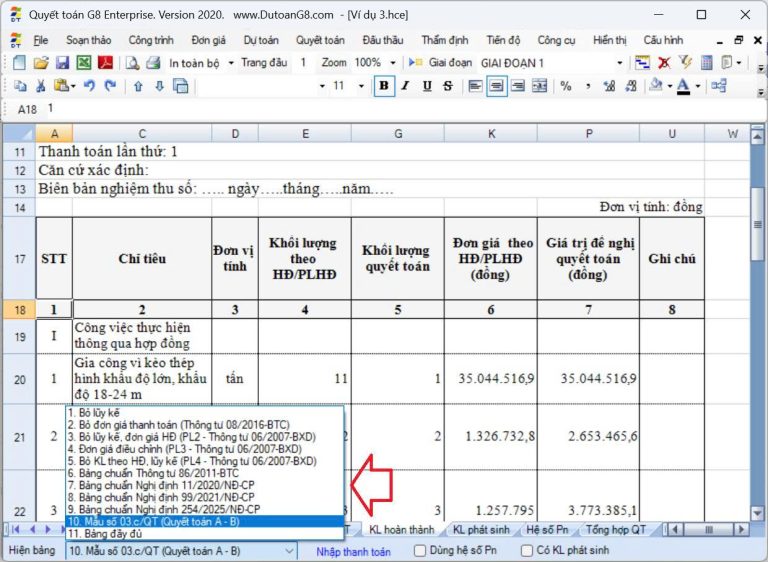Open the 'Tổng hợp QT' sheet tab

pos(615,529)
